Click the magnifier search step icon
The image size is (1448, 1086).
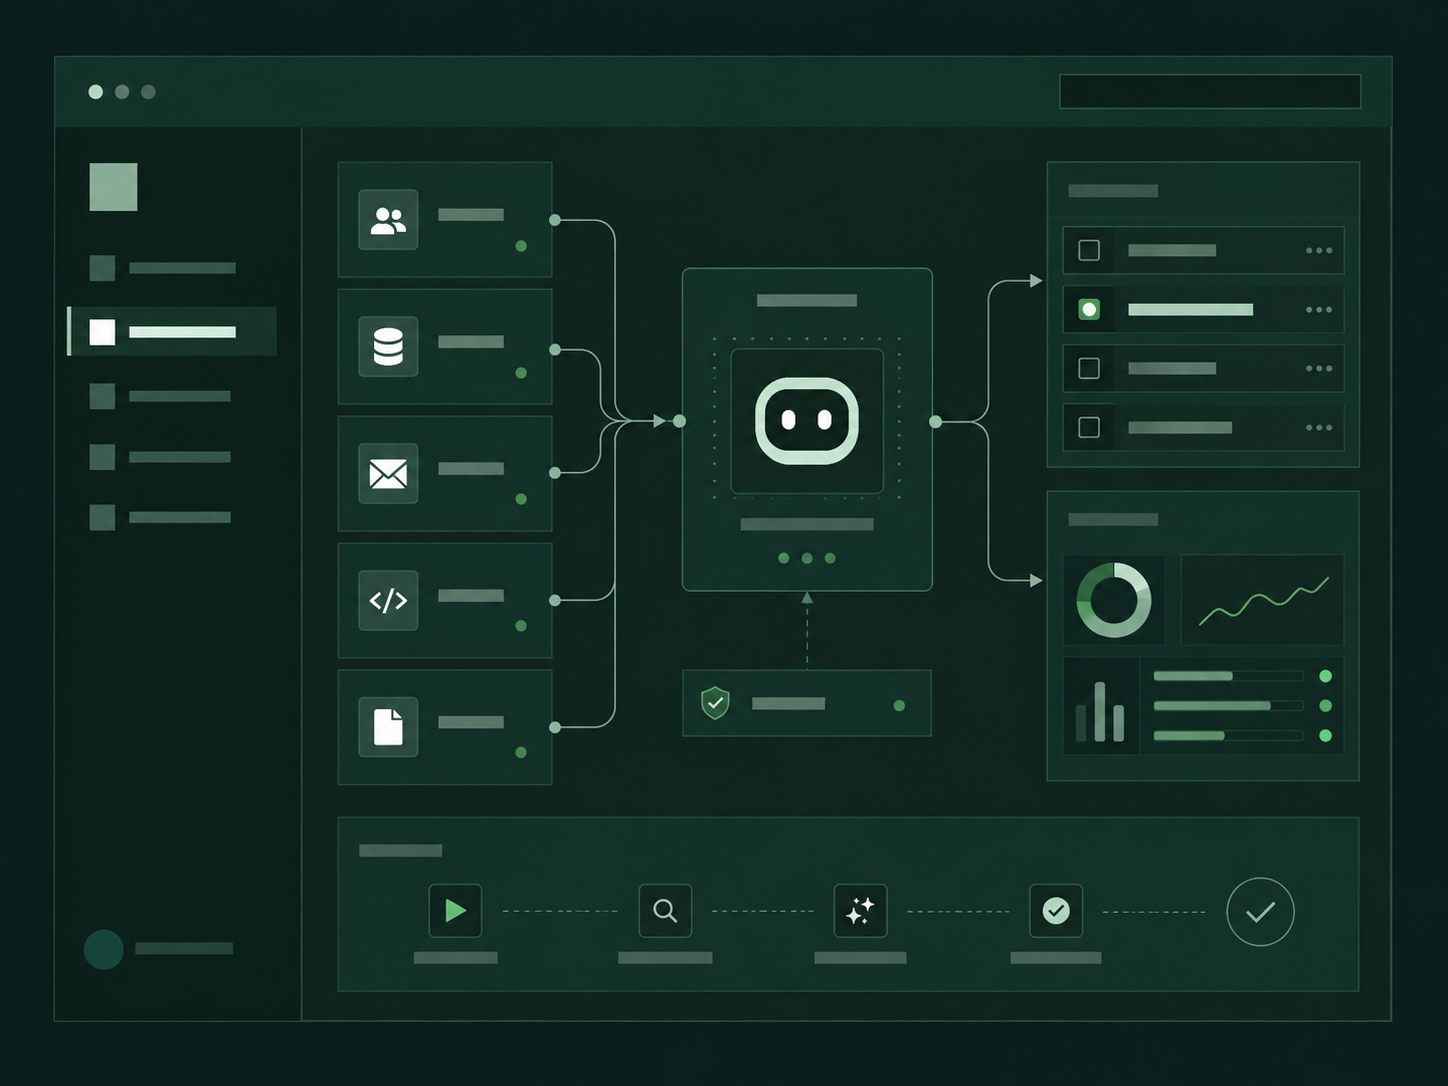[665, 910]
